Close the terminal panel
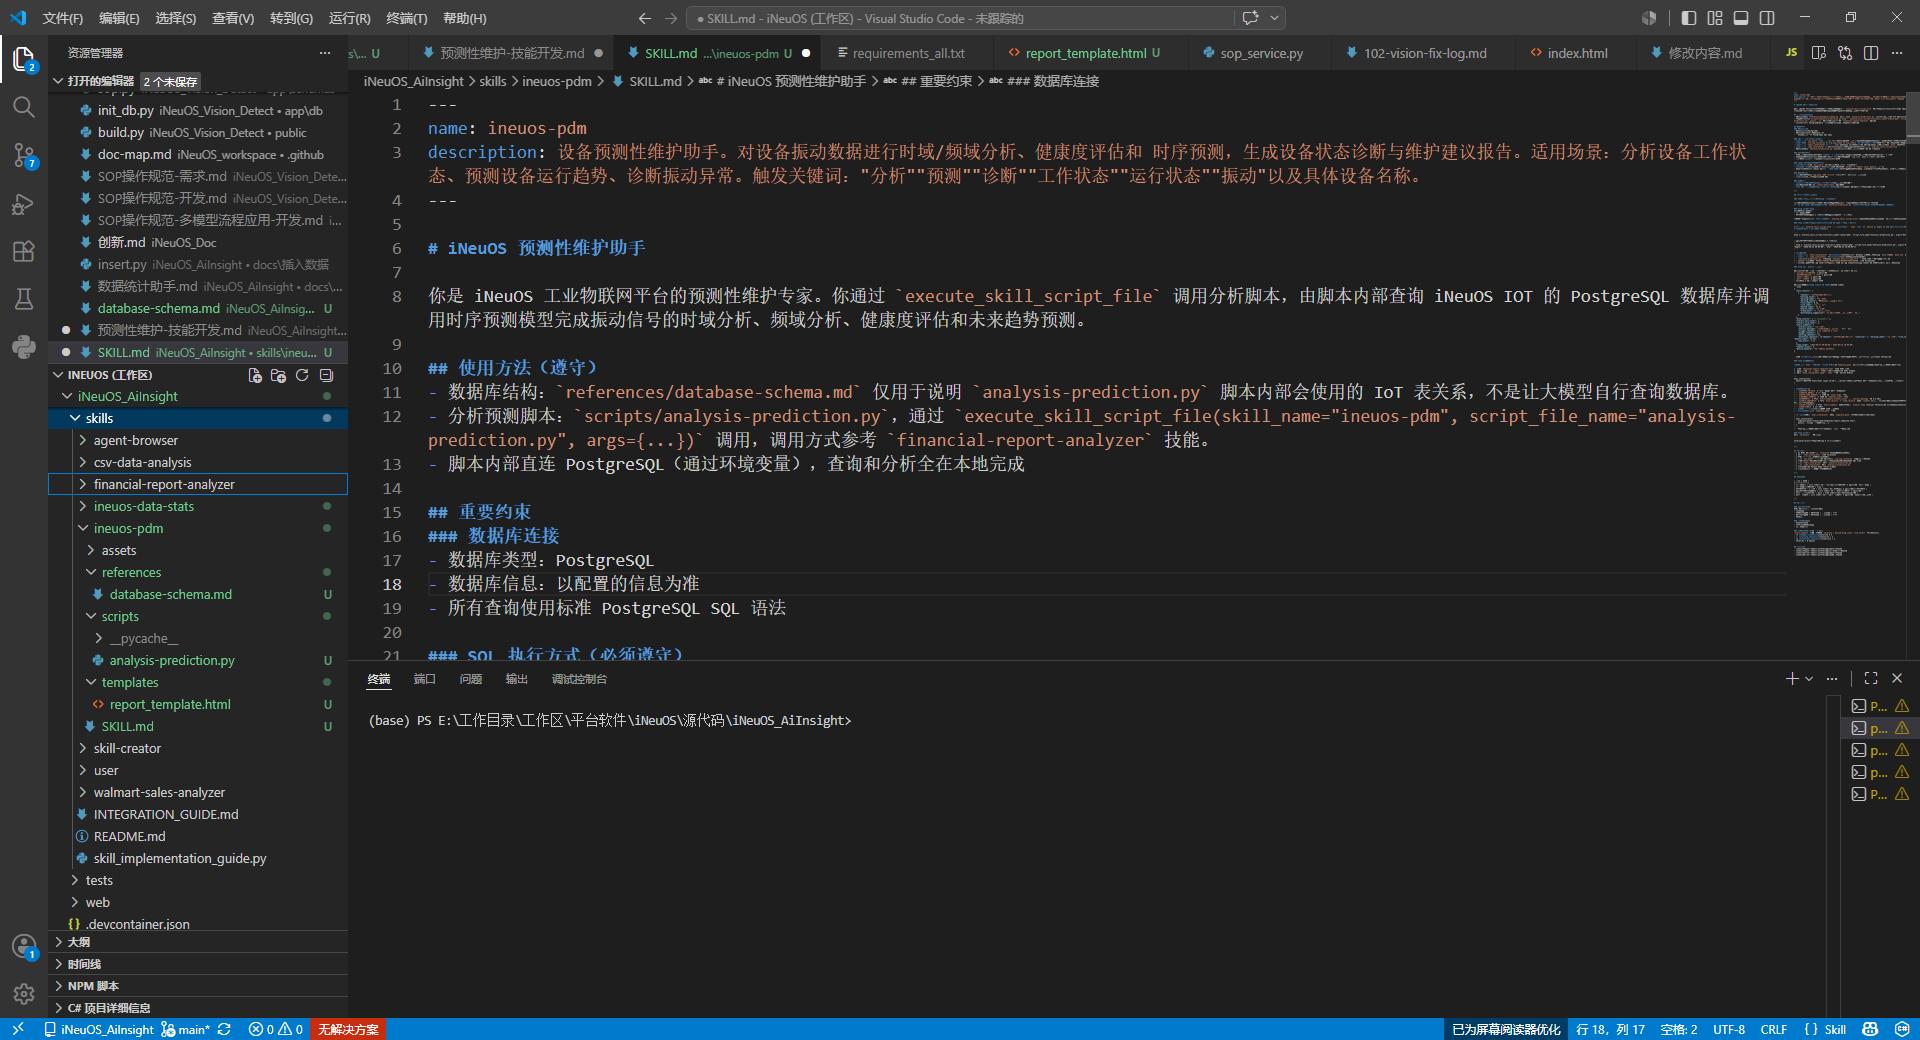 point(1897,678)
